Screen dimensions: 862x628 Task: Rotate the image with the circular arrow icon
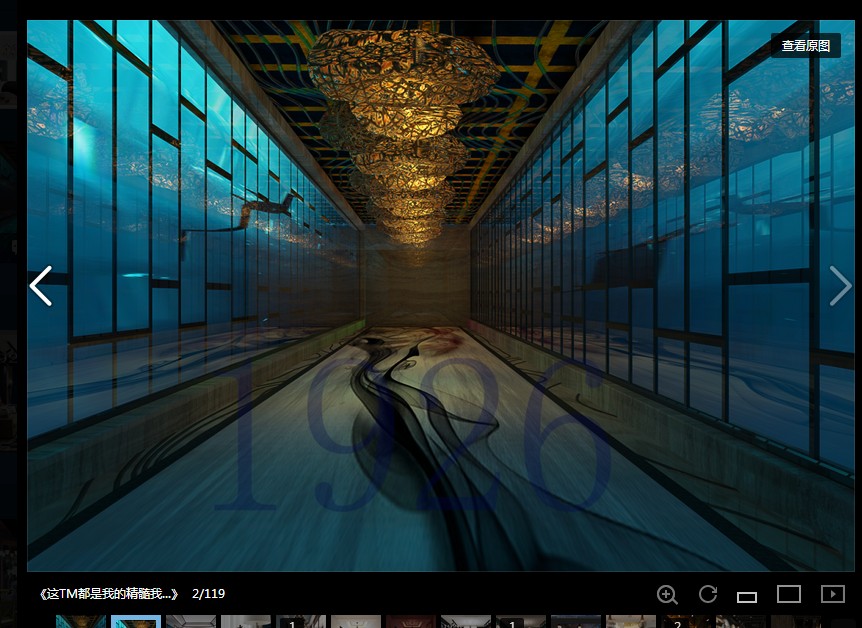click(708, 594)
